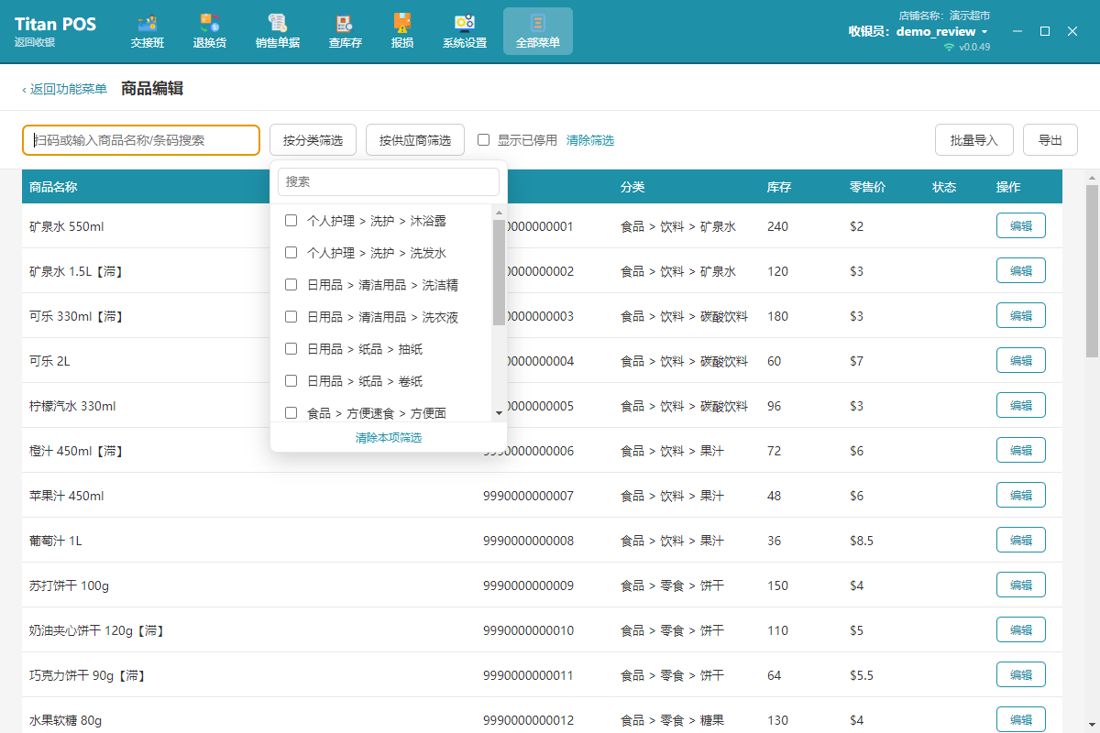1100x733 pixels.
Task: Expand the 按供应商筛选 filter dropdown
Action: coord(415,140)
